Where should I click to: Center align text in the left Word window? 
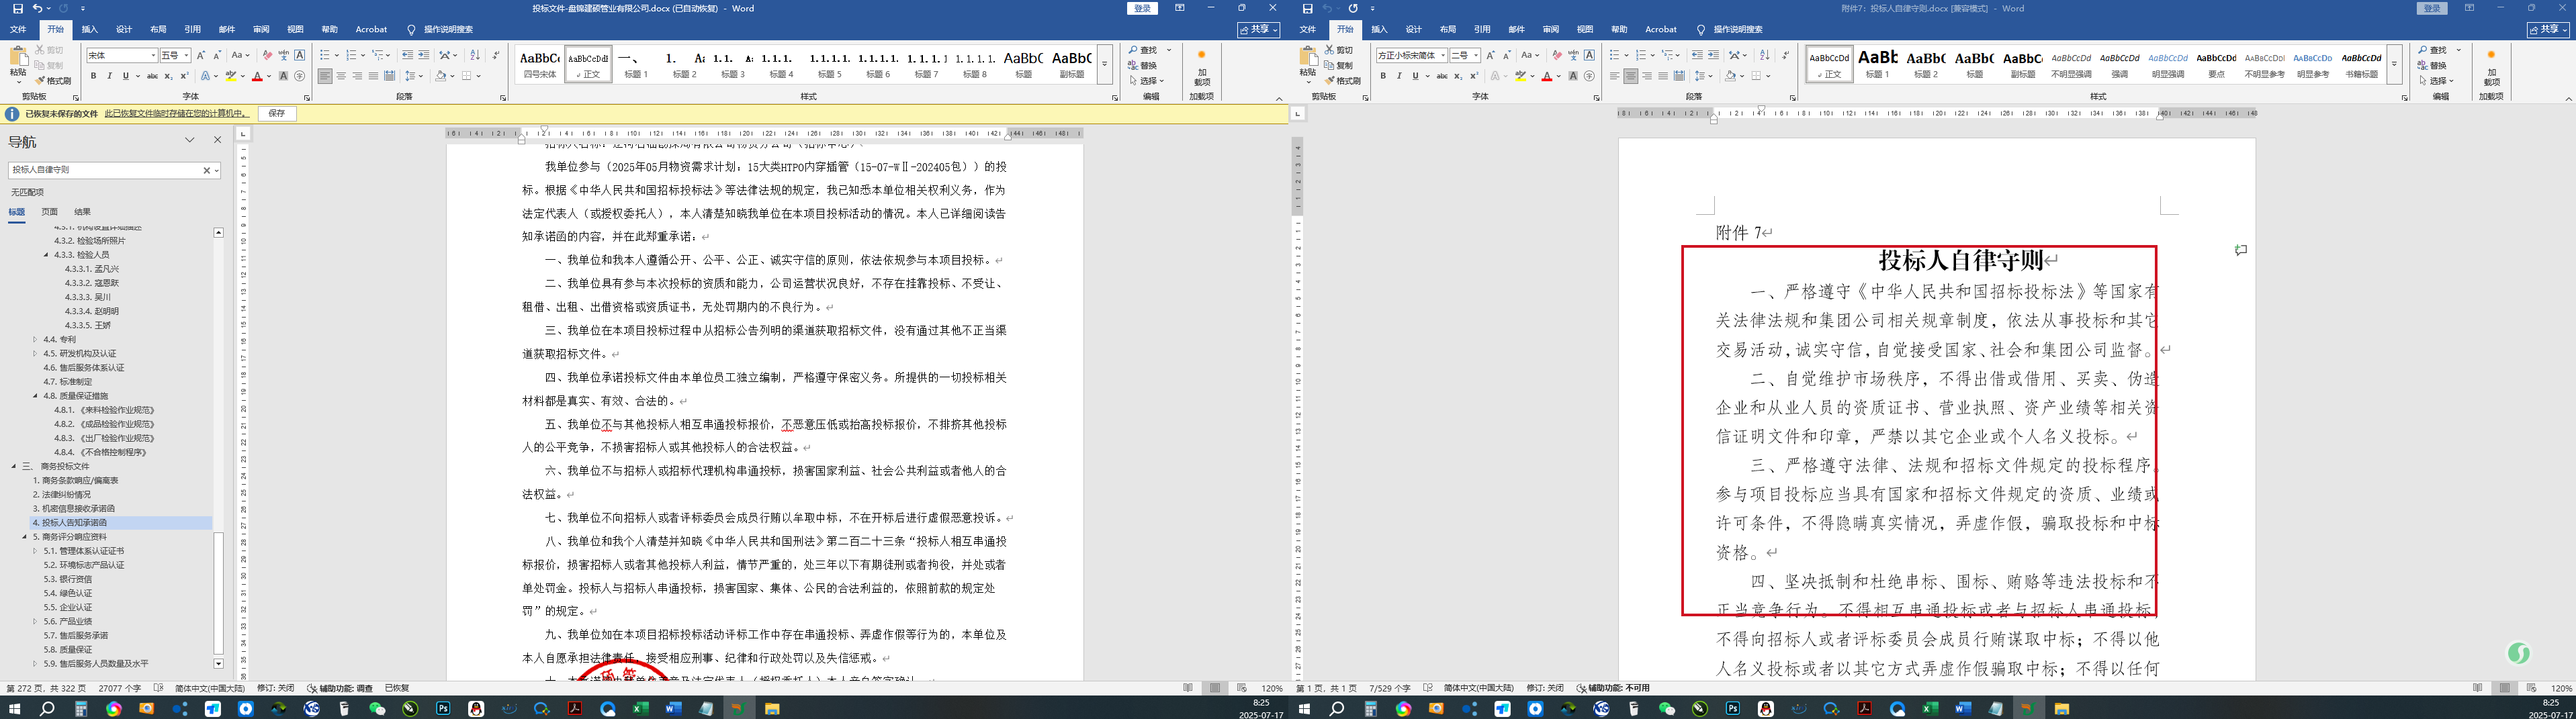click(x=341, y=76)
